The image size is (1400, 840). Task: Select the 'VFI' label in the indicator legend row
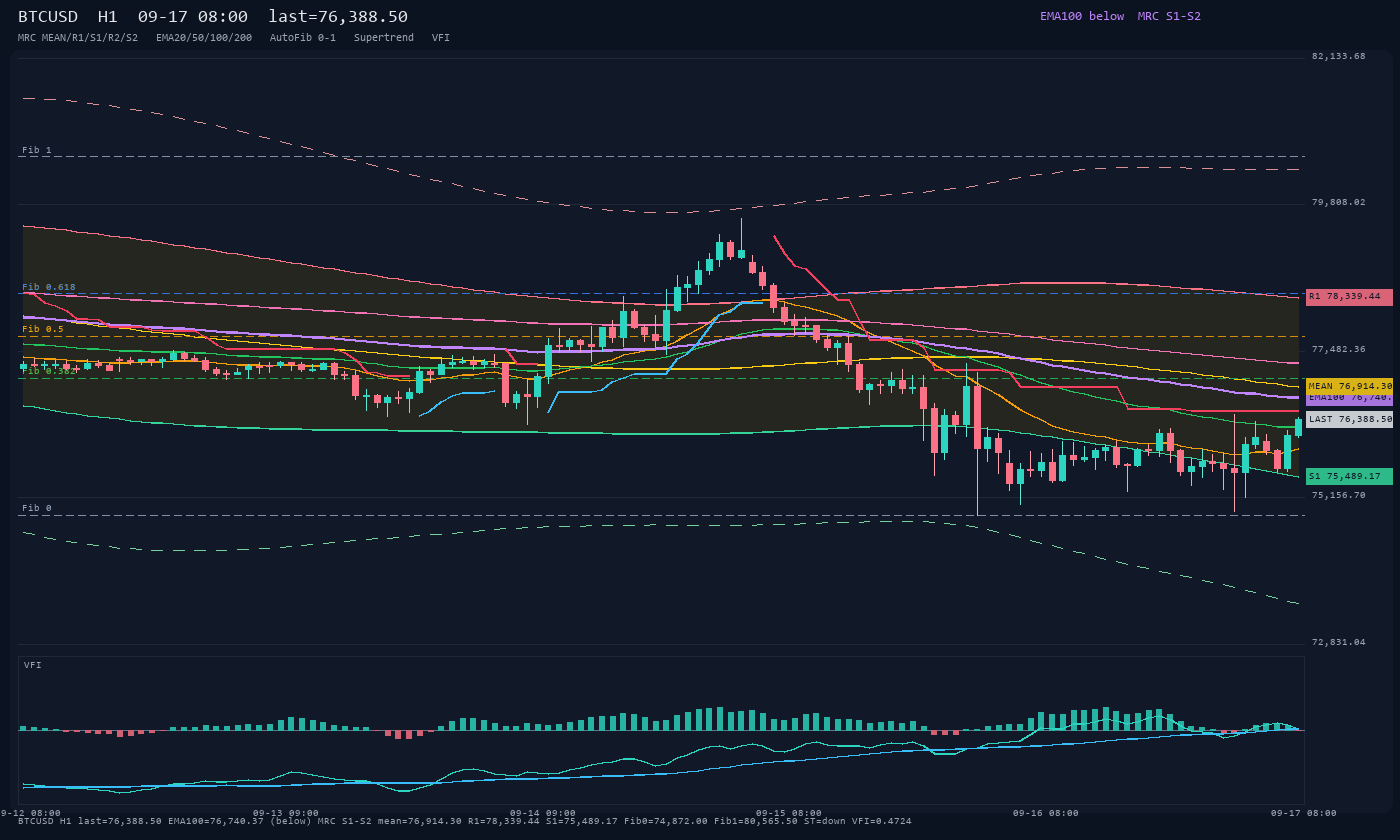(441, 37)
